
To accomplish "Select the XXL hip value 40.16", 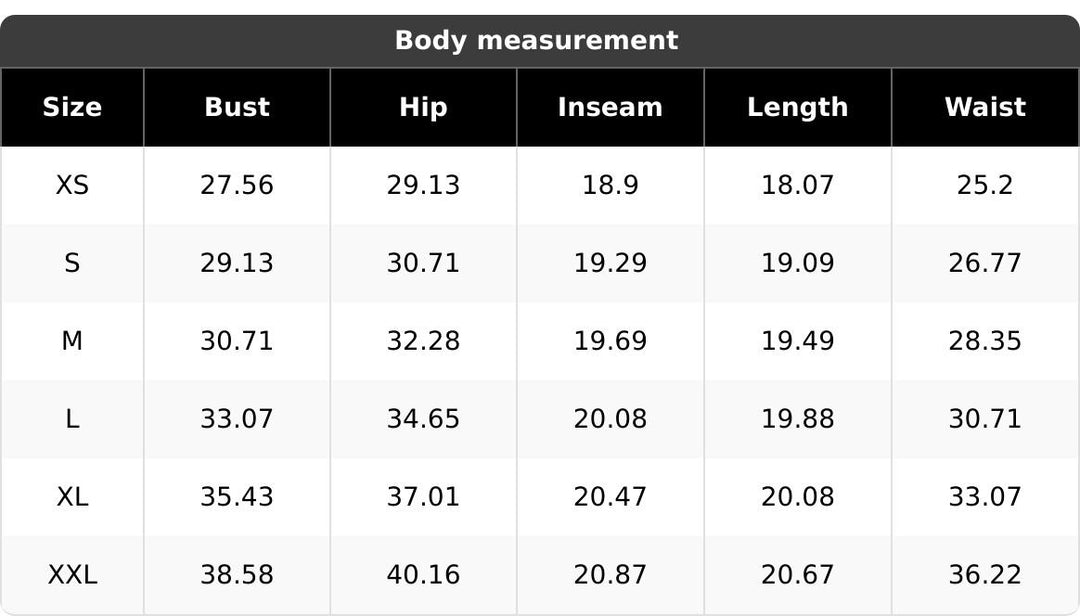I will click(x=423, y=575).
